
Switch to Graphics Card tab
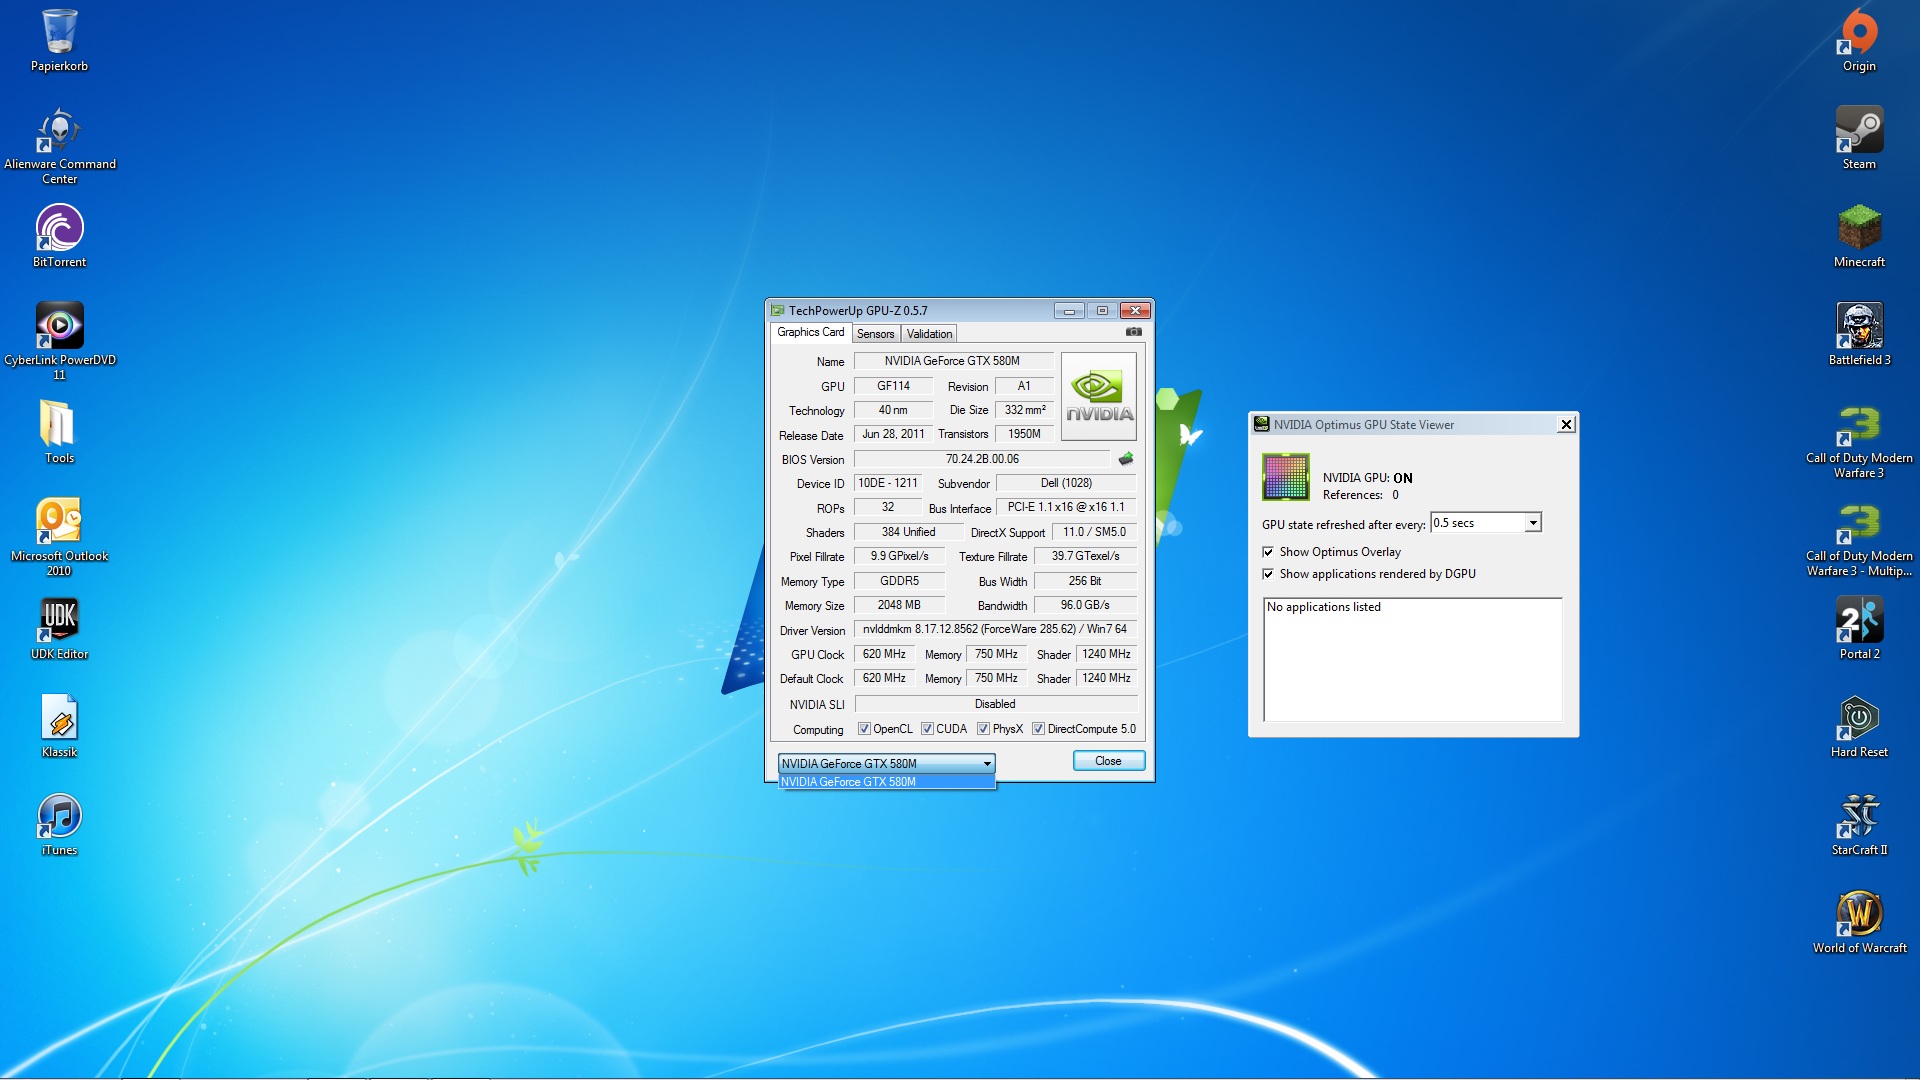click(x=810, y=333)
